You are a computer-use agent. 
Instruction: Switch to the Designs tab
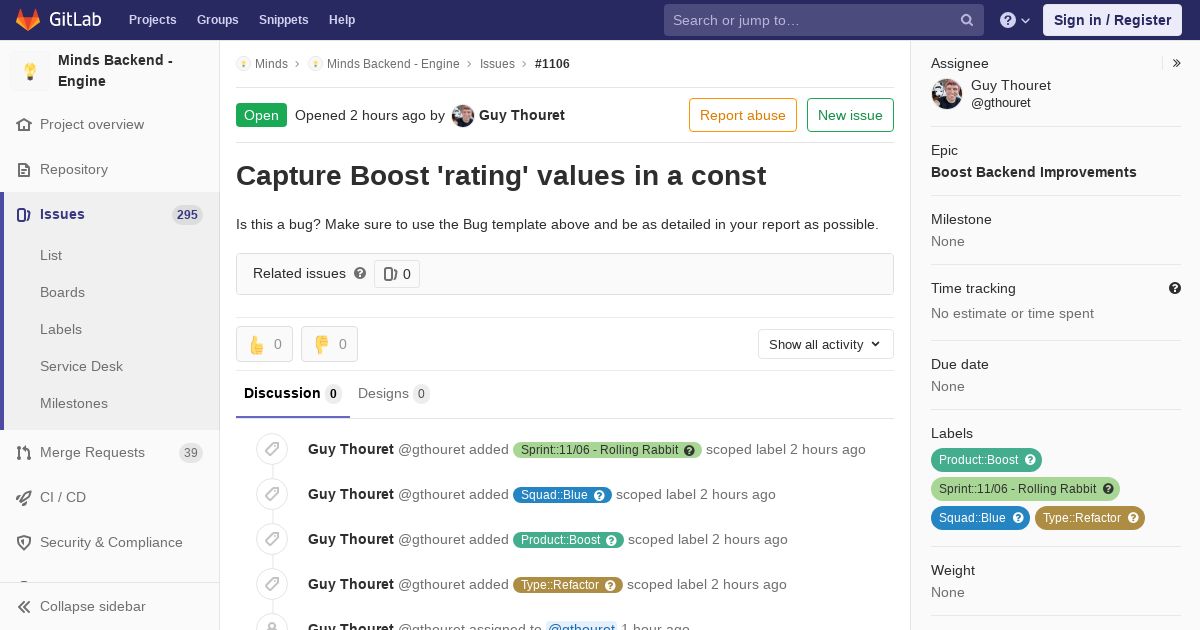394,394
